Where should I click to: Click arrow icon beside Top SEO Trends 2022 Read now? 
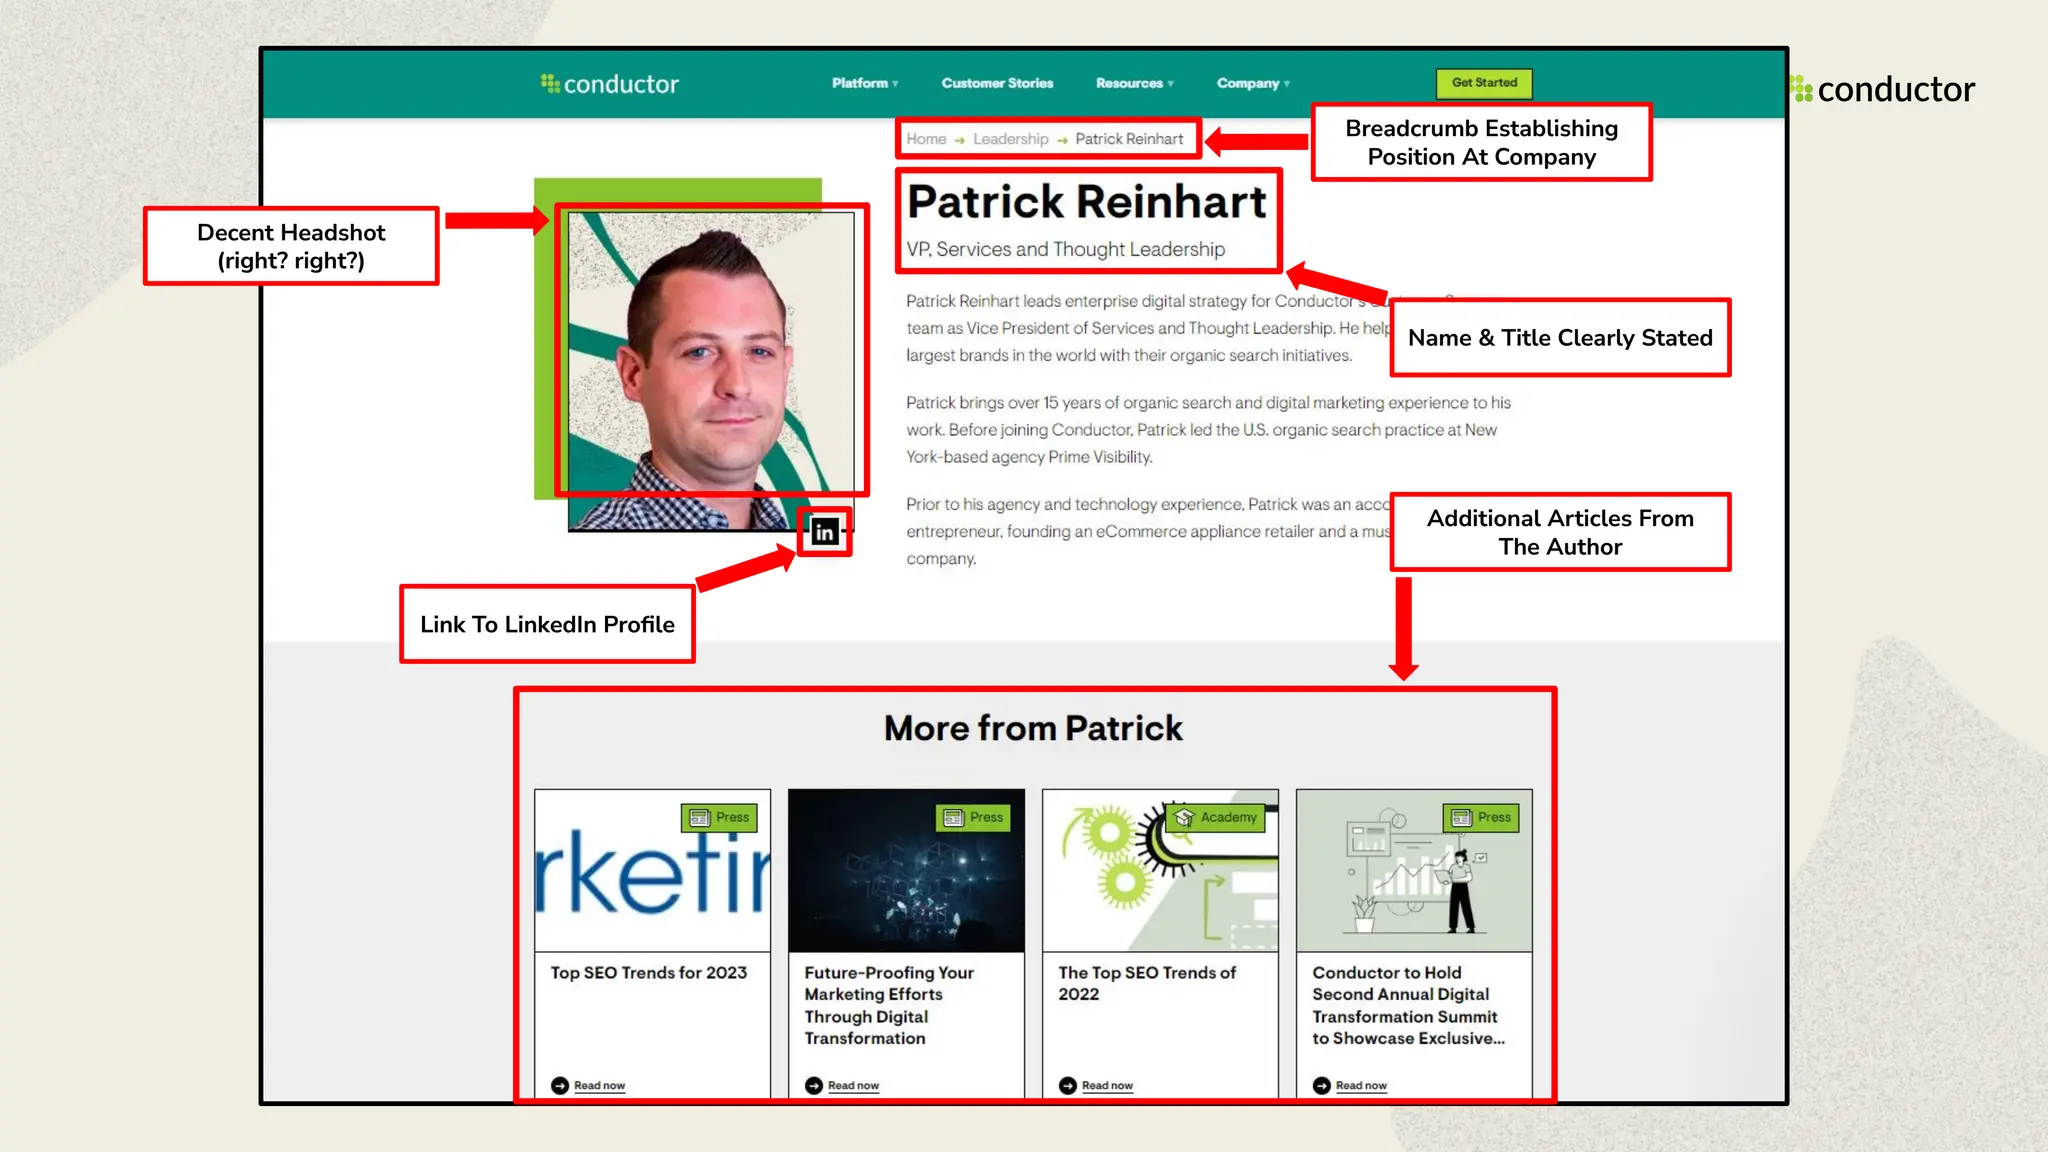click(x=1068, y=1085)
